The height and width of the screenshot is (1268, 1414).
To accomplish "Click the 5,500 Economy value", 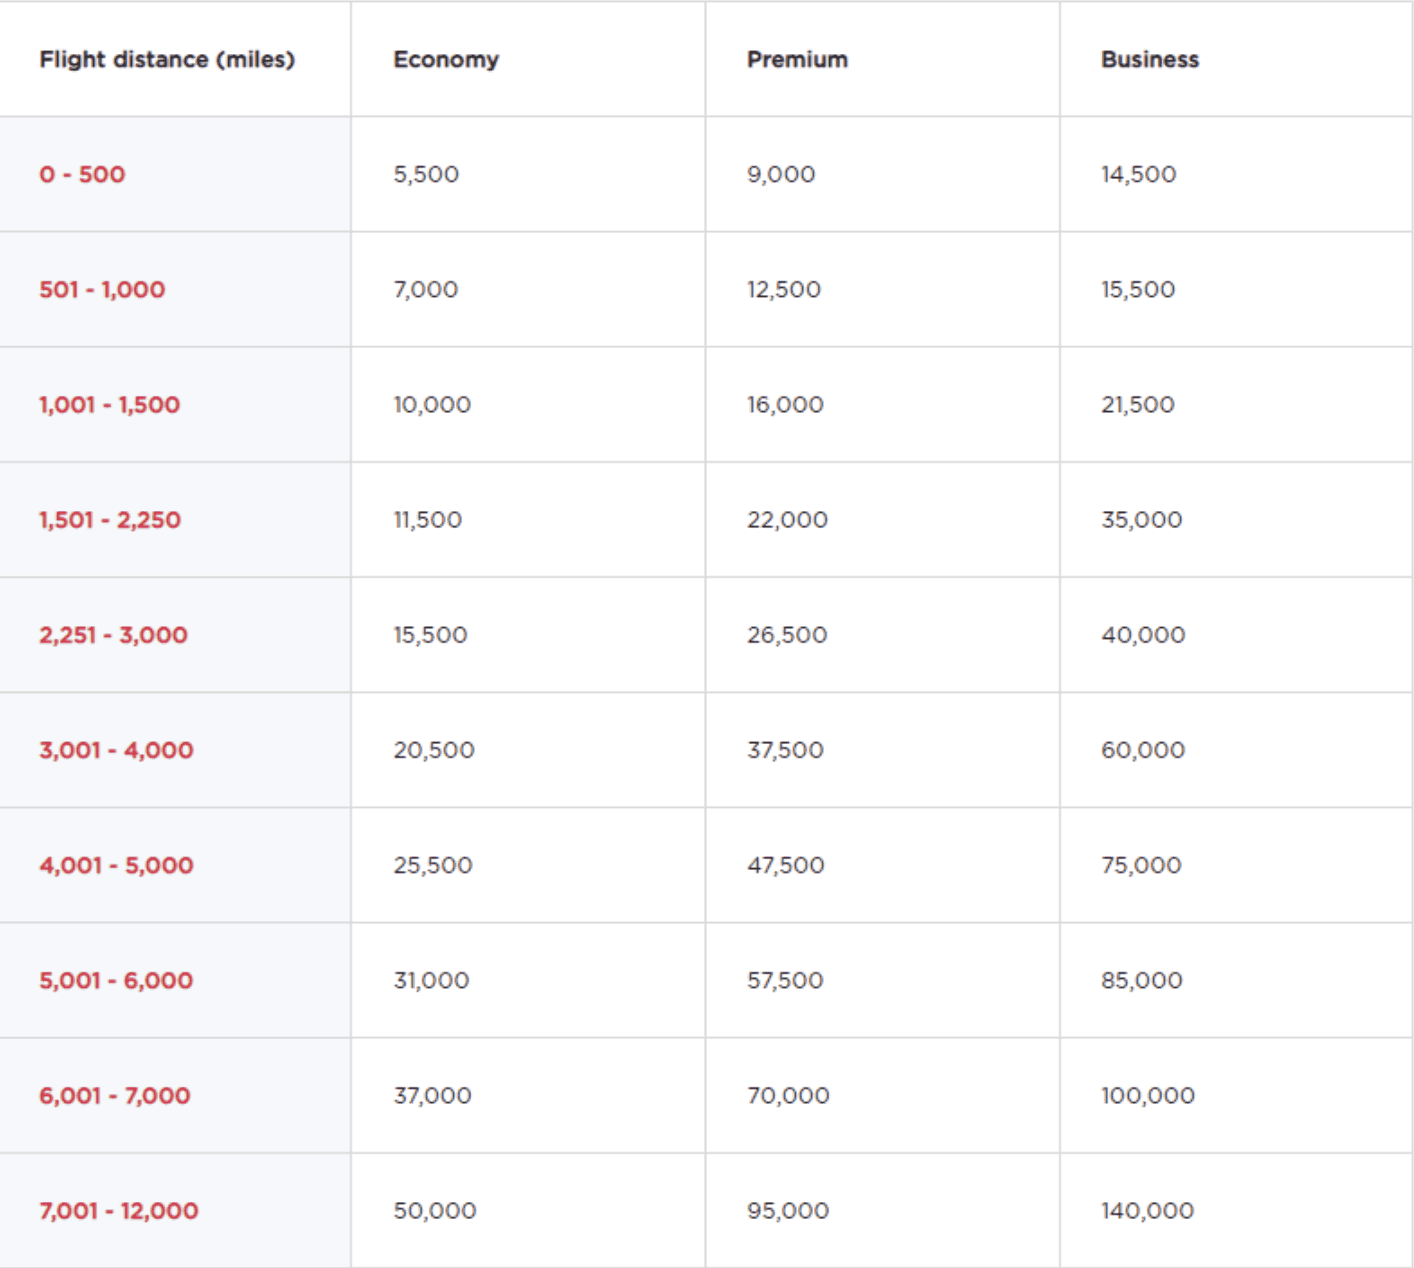I will coord(426,174).
